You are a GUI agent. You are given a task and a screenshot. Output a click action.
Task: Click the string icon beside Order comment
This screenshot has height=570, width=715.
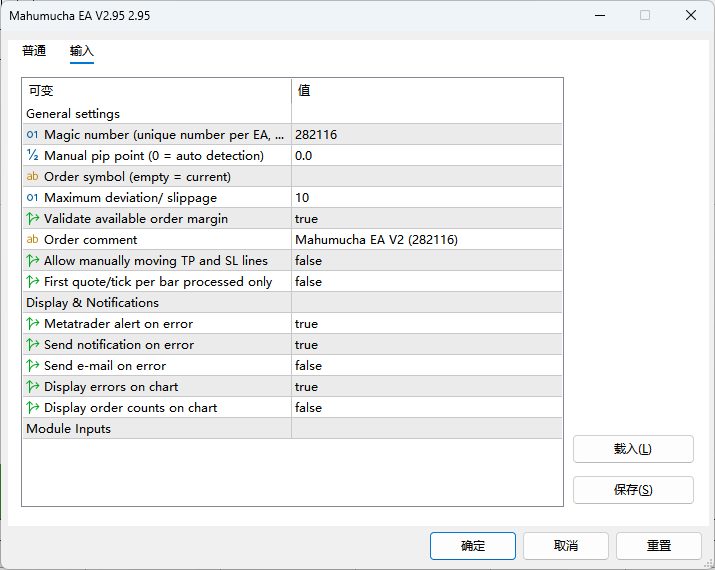coord(32,239)
